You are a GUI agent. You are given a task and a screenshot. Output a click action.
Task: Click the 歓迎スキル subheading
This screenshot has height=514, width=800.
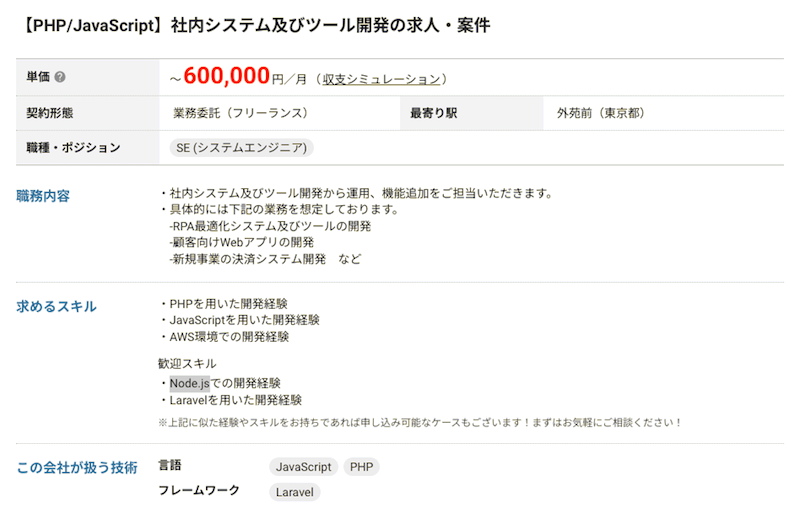pos(187,363)
